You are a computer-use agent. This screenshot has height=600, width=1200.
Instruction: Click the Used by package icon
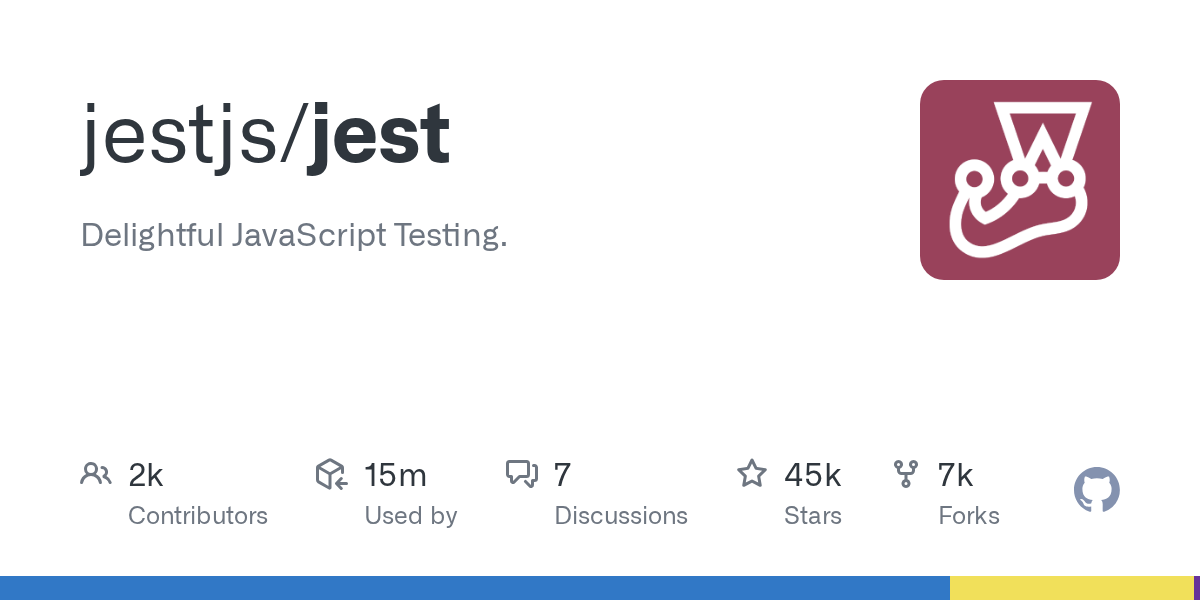pyautogui.click(x=331, y=474)
